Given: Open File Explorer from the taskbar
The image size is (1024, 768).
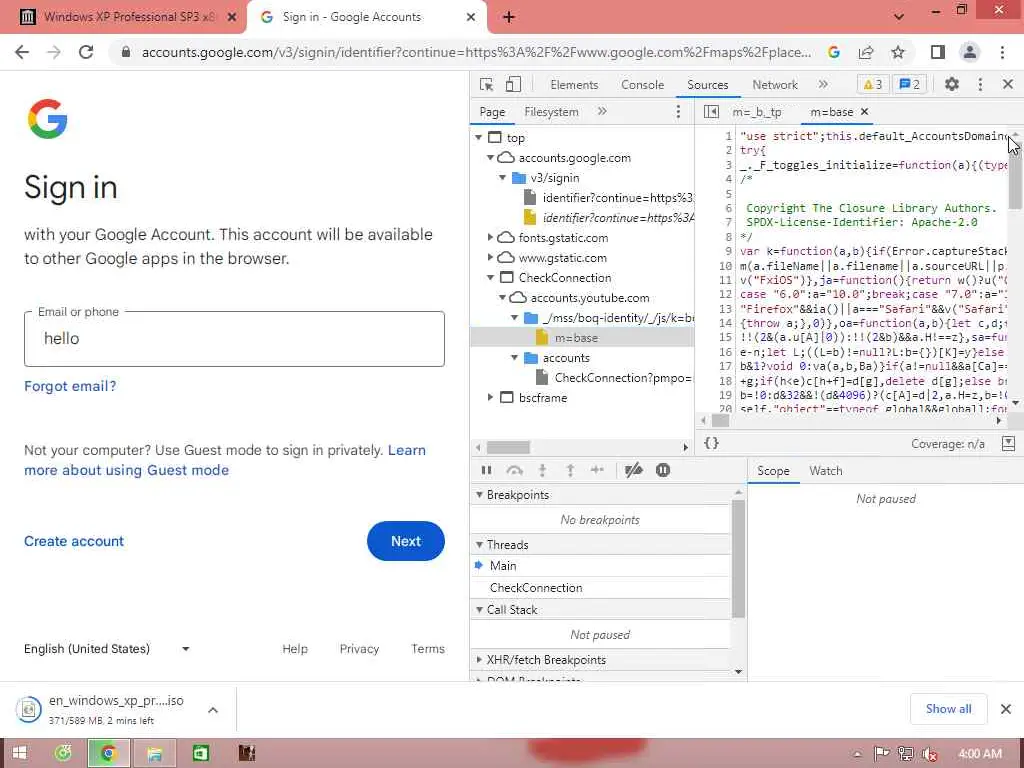Looking at the screenshot, I should click(155, 753).
